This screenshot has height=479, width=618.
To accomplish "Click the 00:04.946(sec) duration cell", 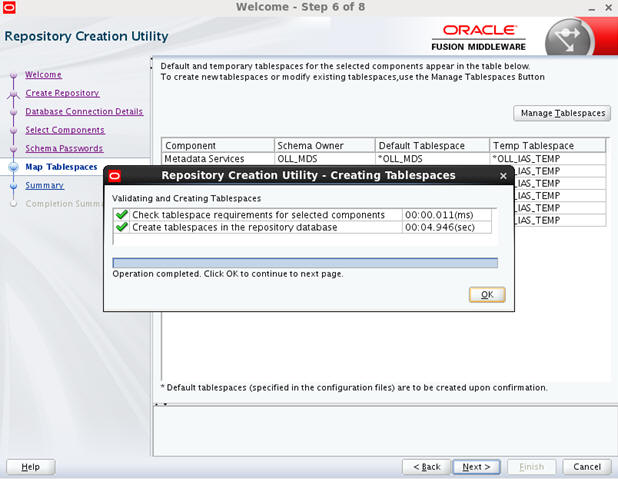I will tap(447, 227).
